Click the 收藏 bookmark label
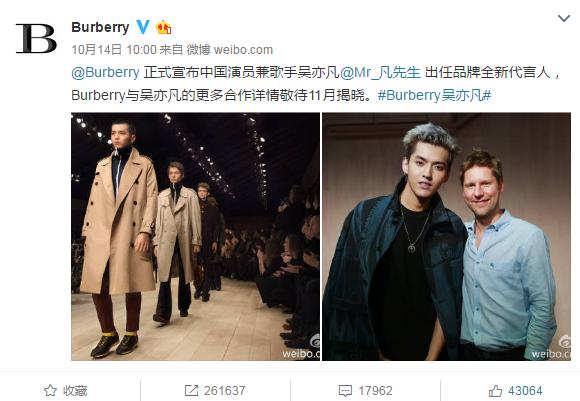This screenshot has width=580, height=401. tap(75, 391)
